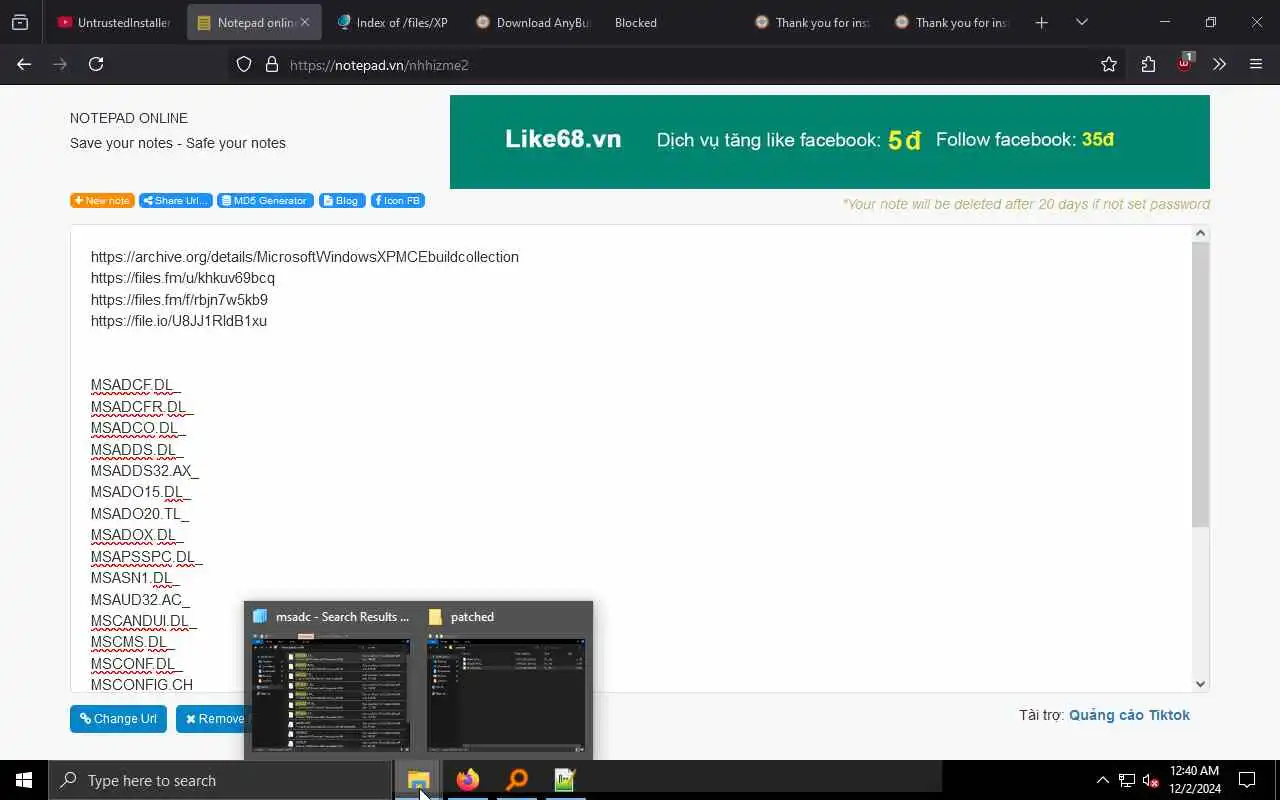Click File Explorer taskbar icon
Screen dimensions: 1280x800
click(418, 780)
